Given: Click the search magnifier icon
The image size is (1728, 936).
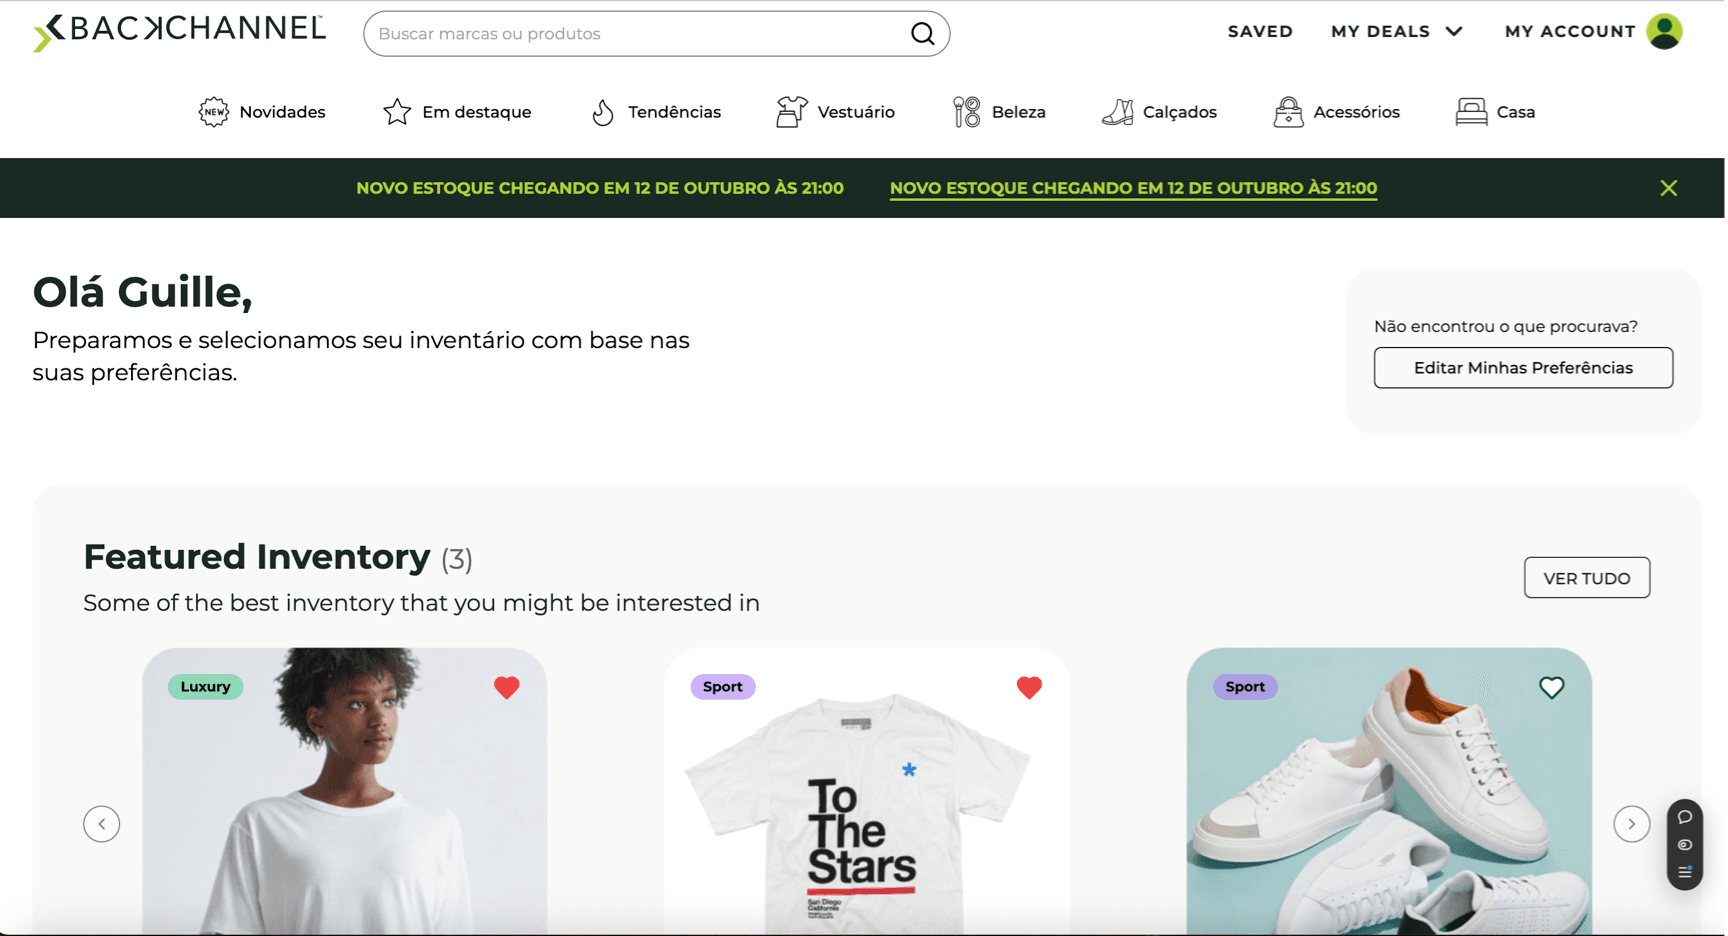Looking at the screenshot, I should pyautogui.click(x=922, y=34).
